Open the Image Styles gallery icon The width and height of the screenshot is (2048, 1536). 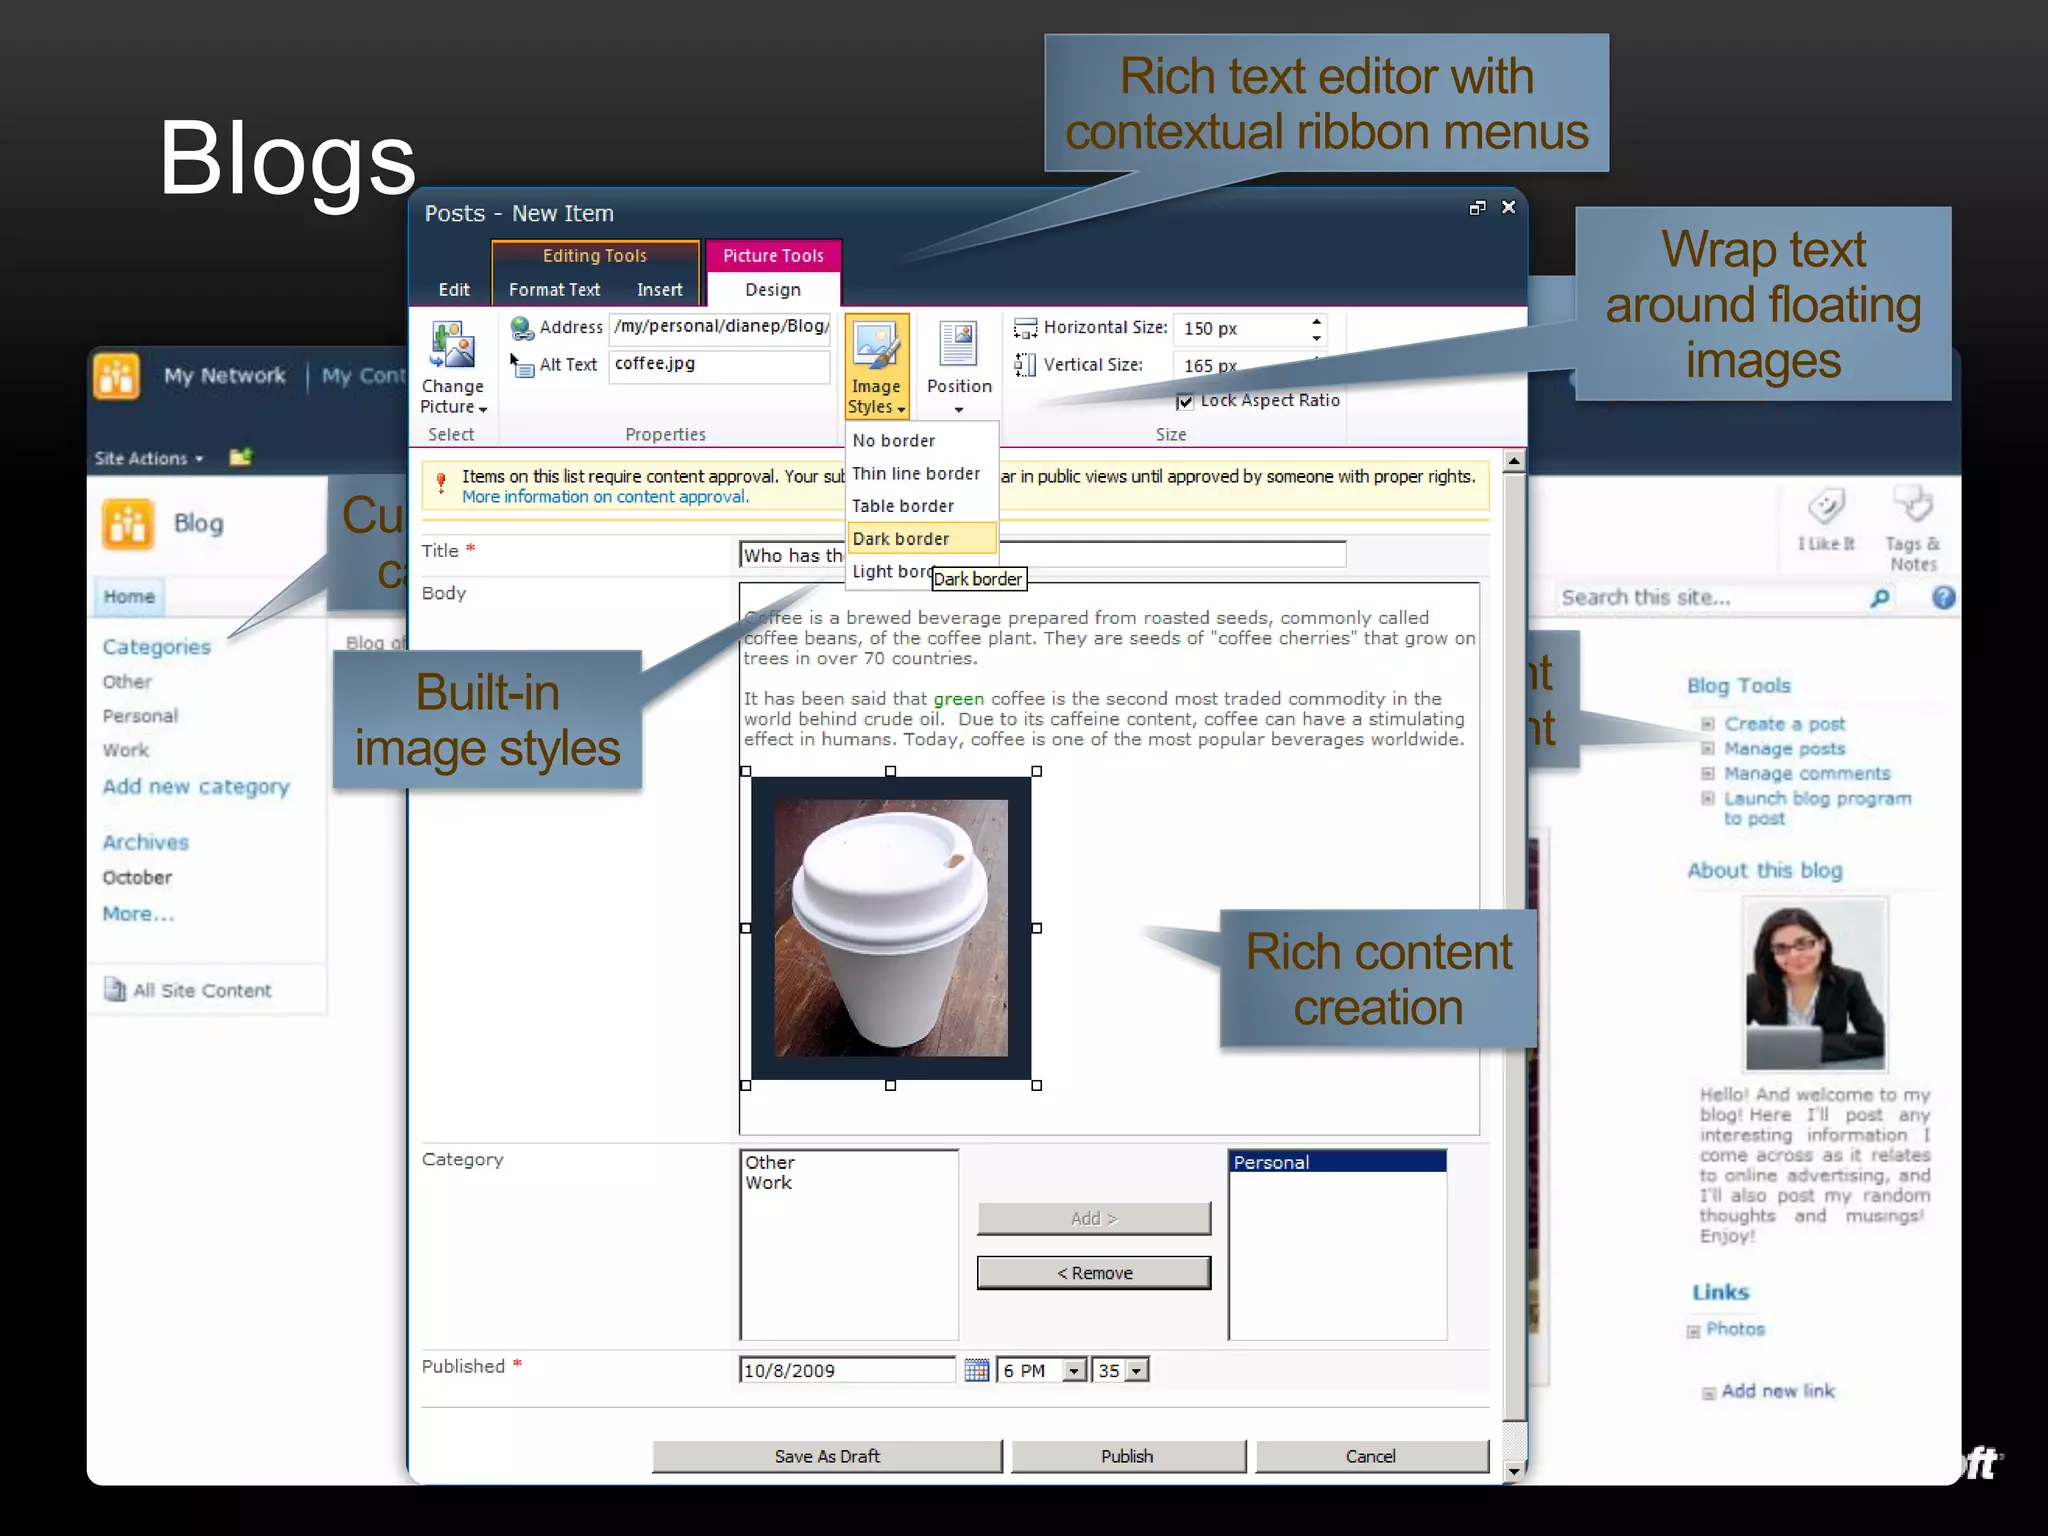point(876,347)
